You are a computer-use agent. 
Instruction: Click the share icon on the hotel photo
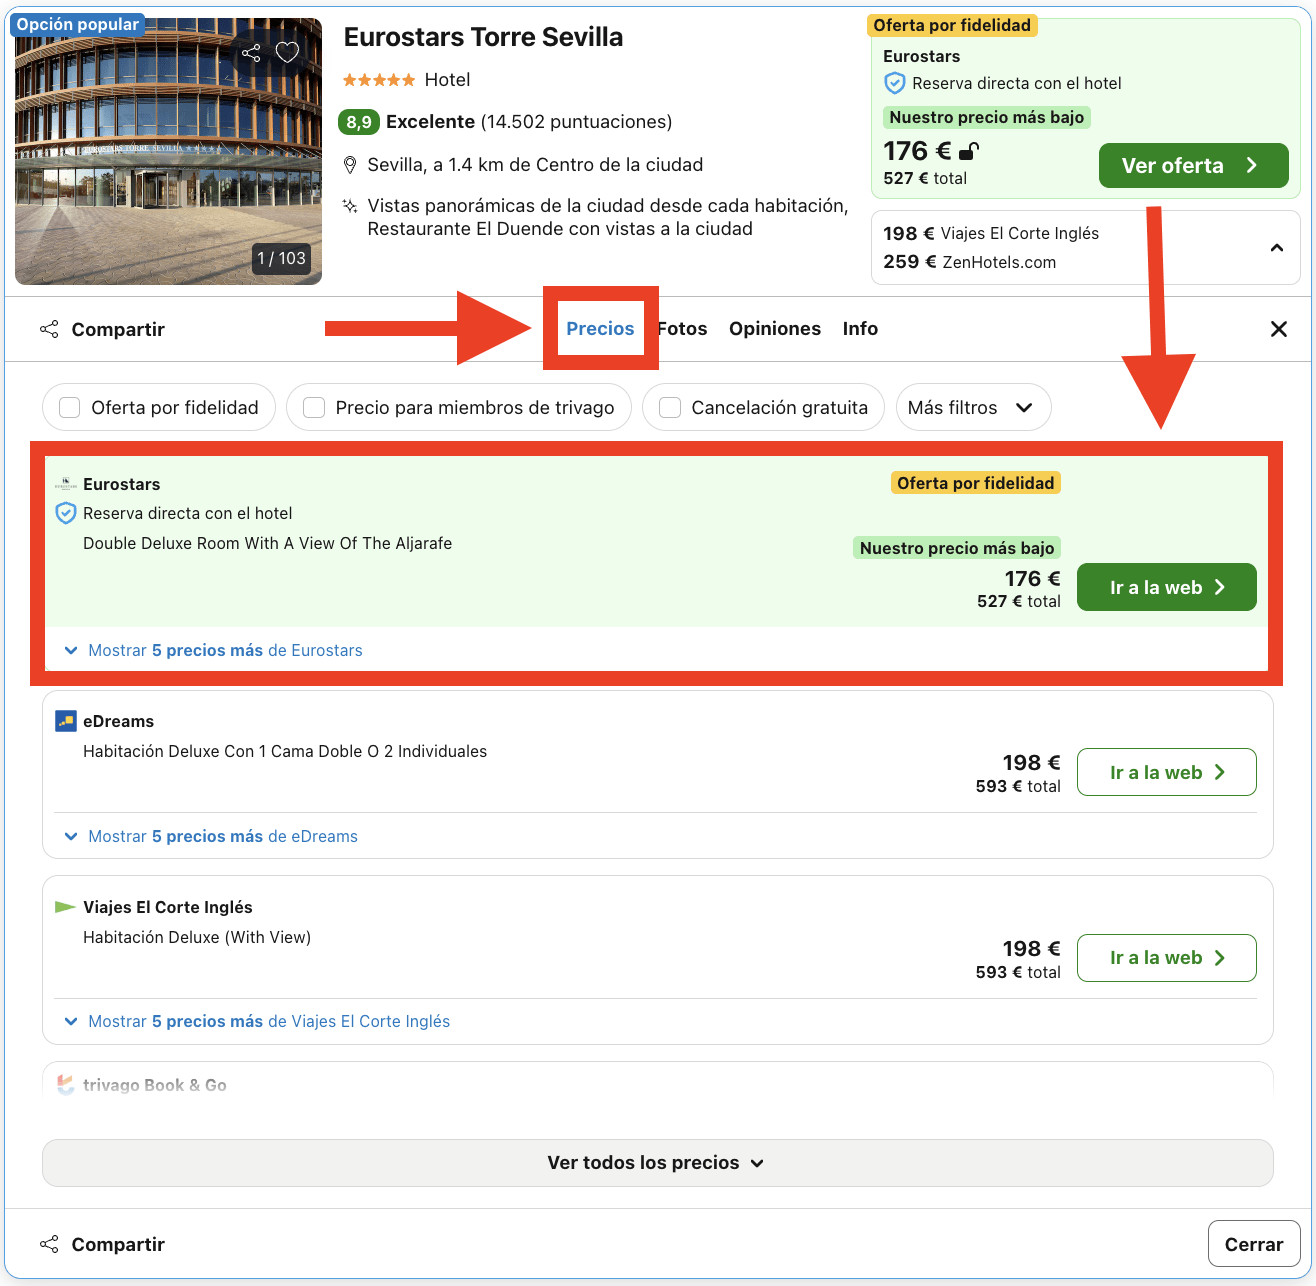point(251,53)
